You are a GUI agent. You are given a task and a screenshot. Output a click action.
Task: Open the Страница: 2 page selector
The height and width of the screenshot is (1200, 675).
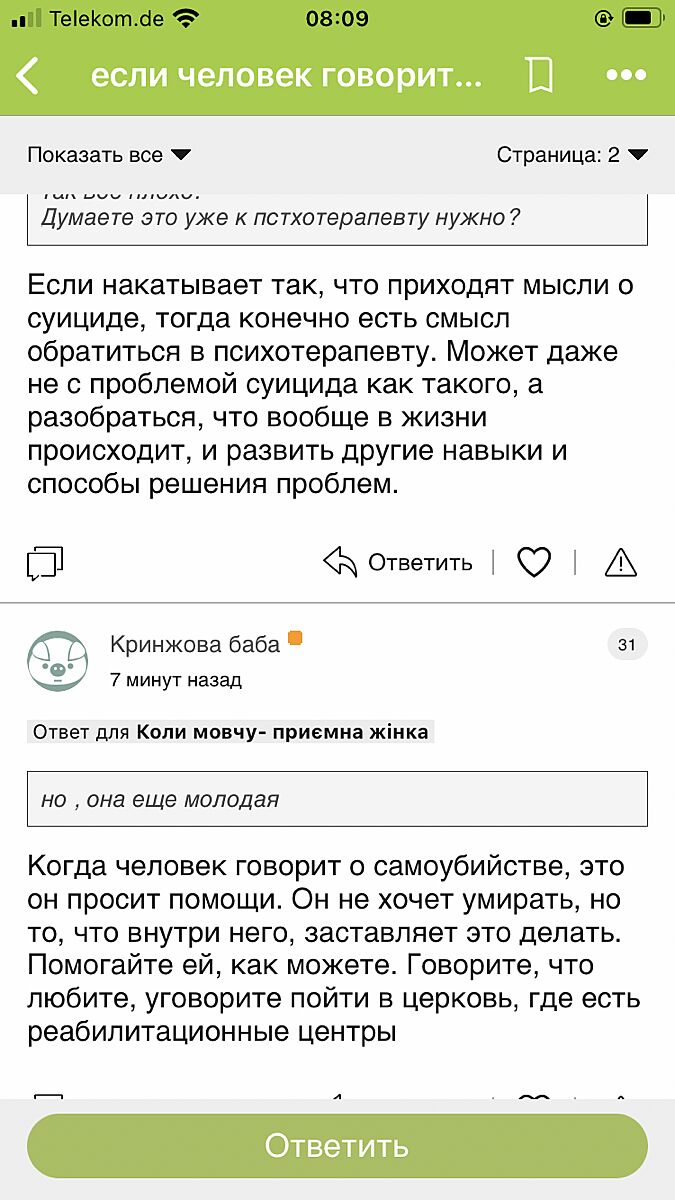(x=572, y=155)
